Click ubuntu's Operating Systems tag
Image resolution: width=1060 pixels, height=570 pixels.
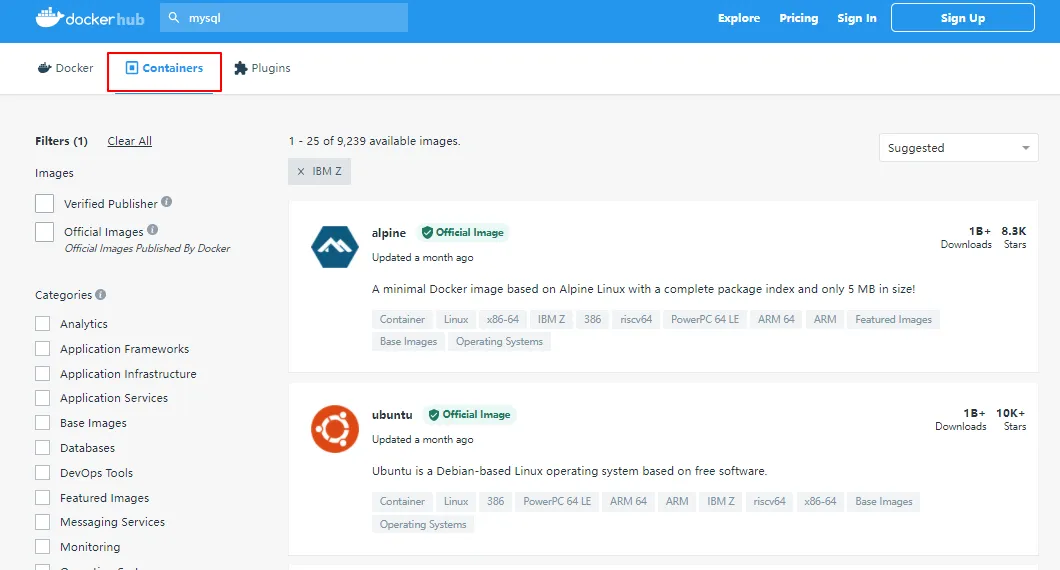coord(423,524)
